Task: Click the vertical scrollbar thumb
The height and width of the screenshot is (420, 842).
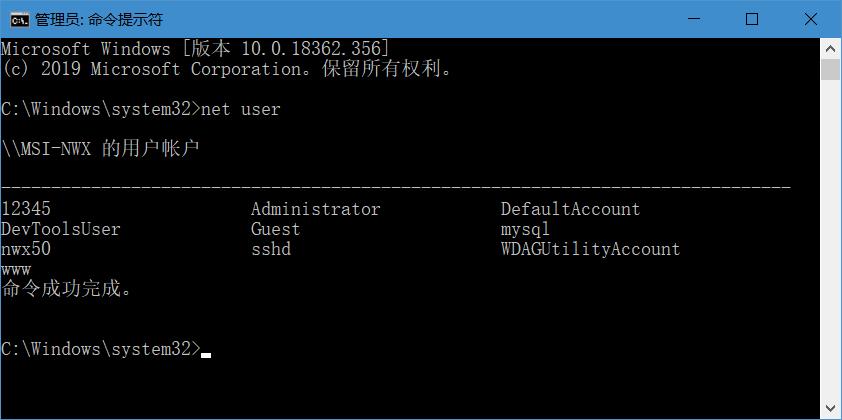Action: tap(830, 70)
